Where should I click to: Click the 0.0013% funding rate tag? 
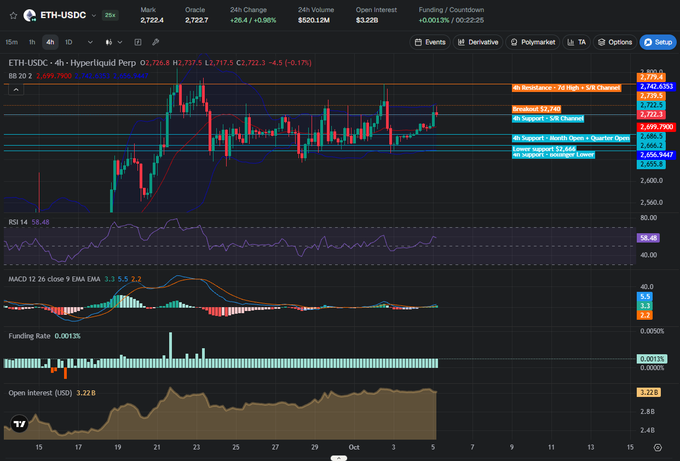[x=651, y=359]
